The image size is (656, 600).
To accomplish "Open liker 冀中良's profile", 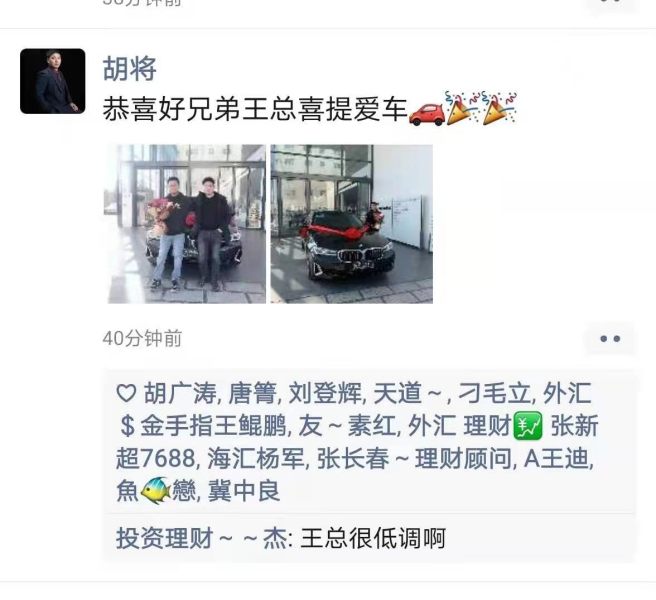I will click(x=244, y=491).
